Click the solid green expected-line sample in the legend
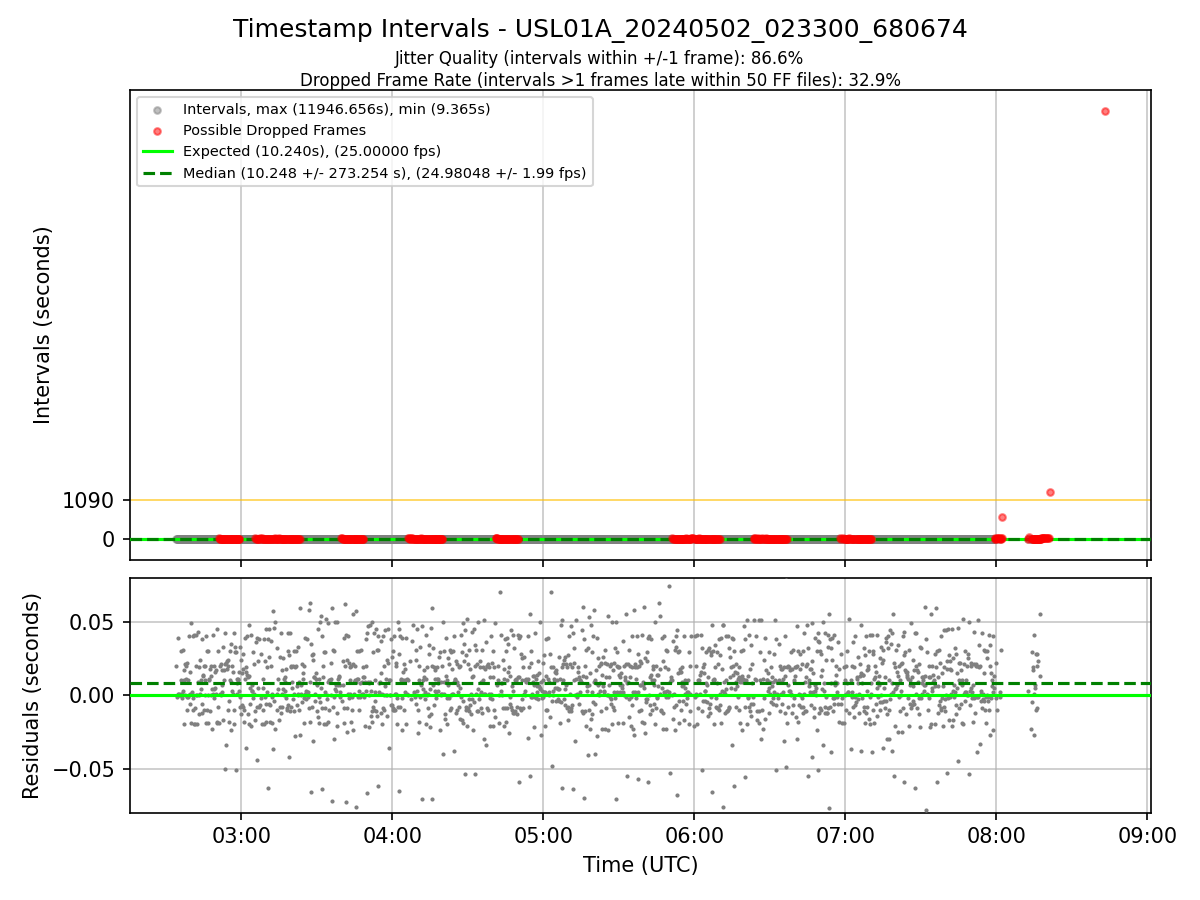 [x=157, y=151]
